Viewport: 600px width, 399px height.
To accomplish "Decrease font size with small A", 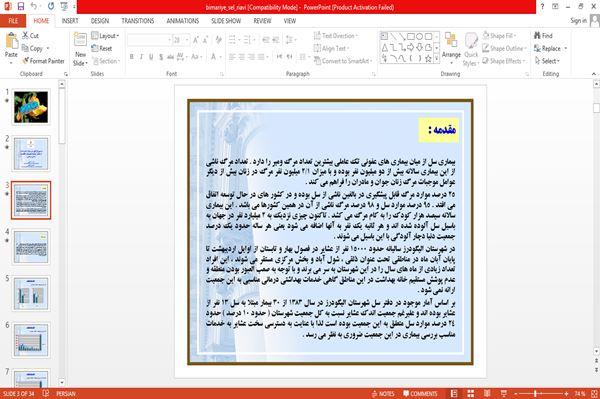I will 205,40.
